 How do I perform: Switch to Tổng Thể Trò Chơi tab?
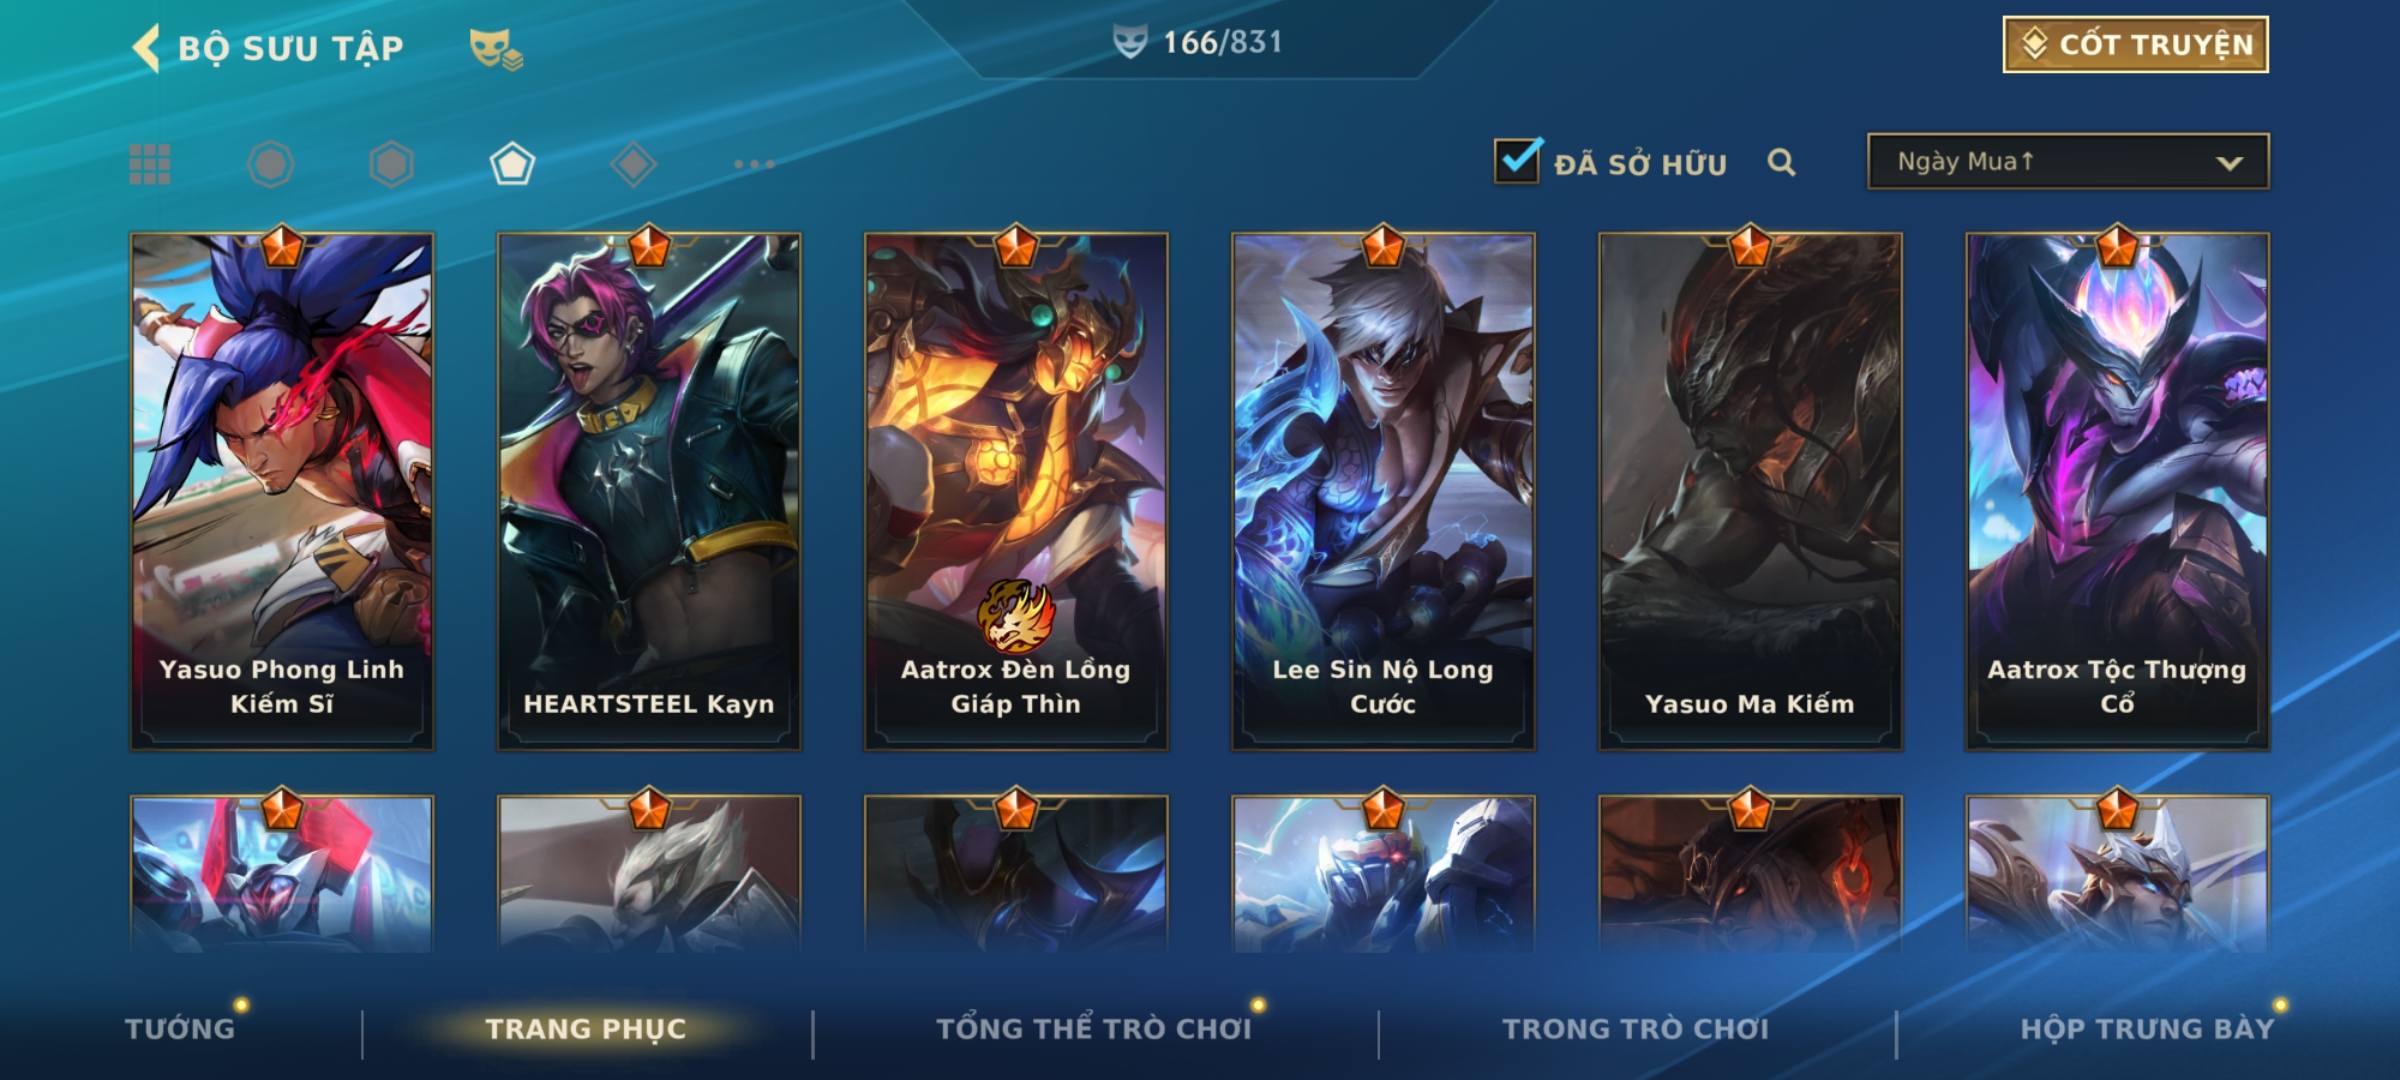(x=1094, y=1029)
